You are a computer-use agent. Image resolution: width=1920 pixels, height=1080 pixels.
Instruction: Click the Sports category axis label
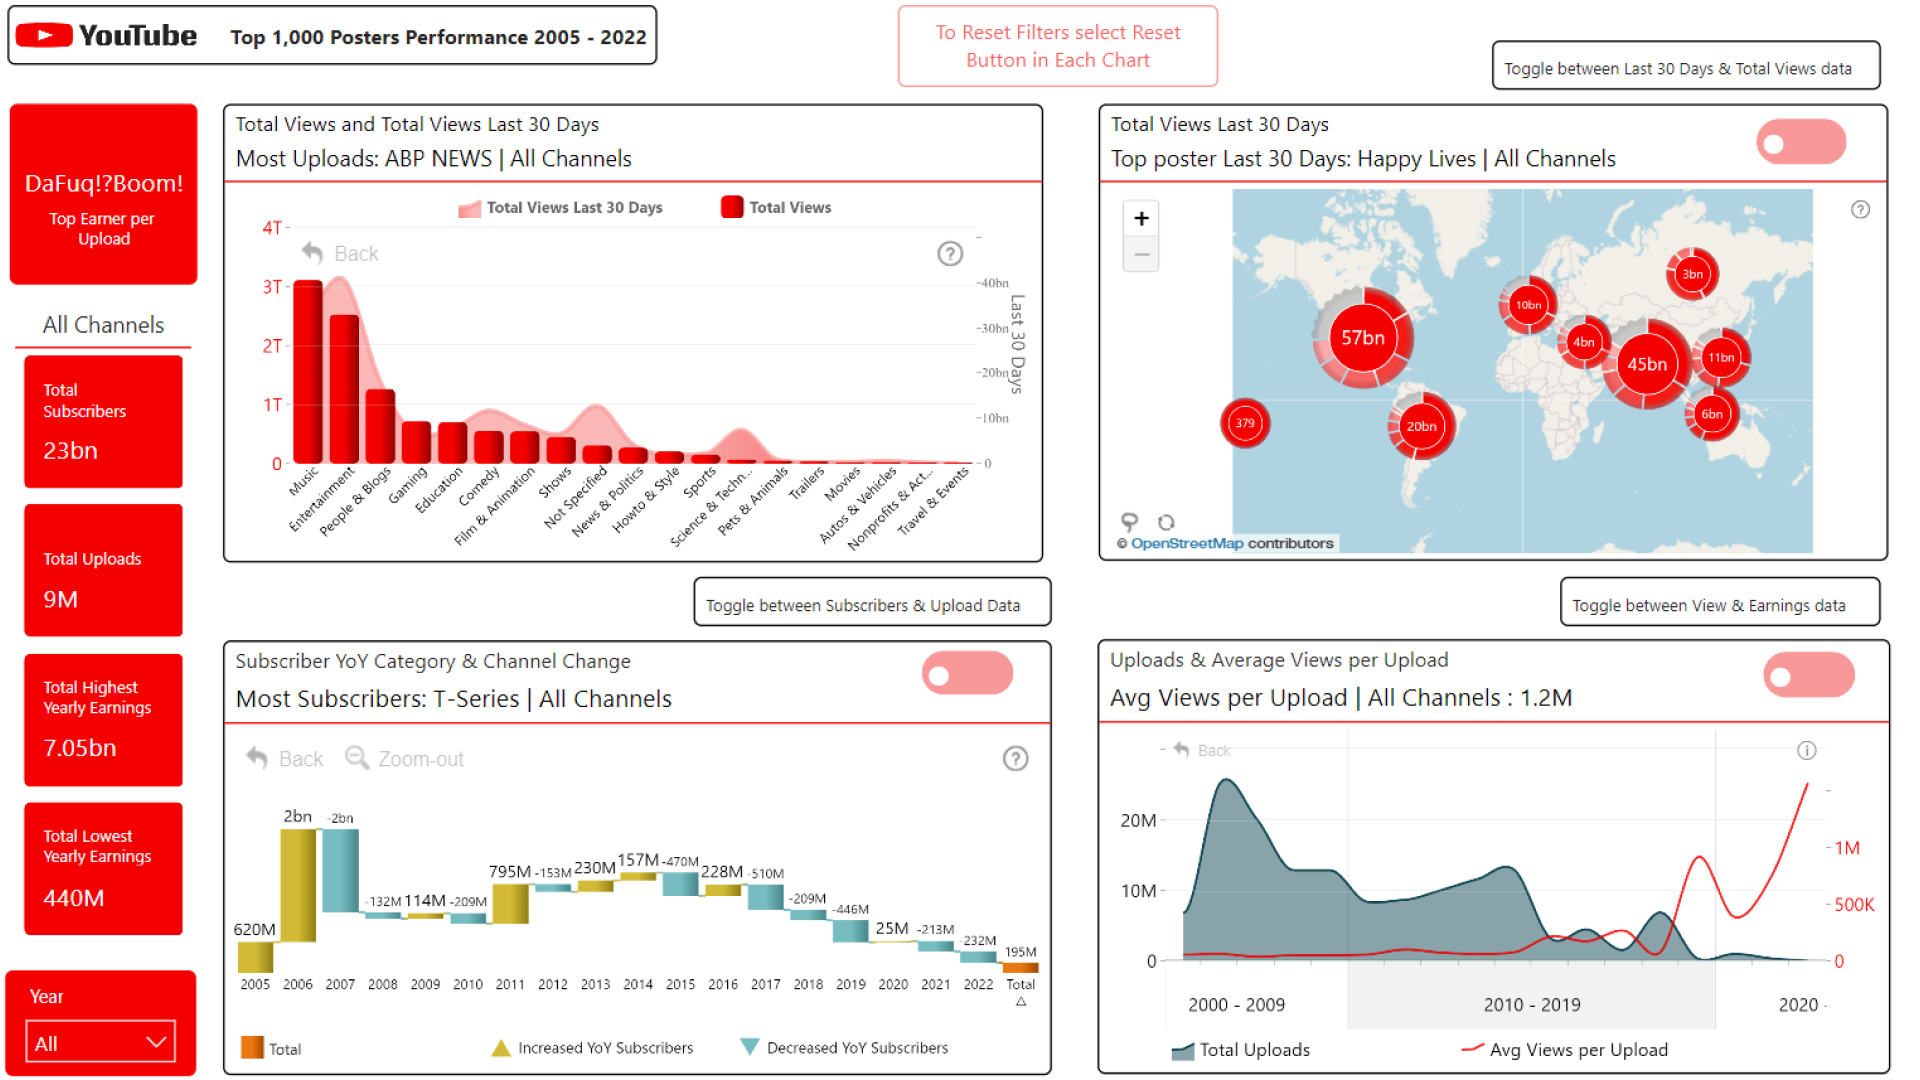pyautogui.click(x=700, y=483)
